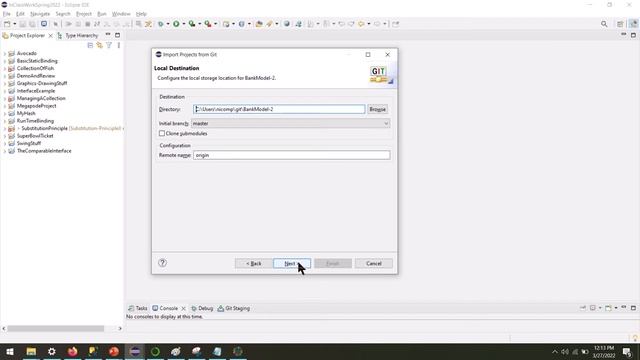Switch to the Git Staging tab
640x360 pixels.
coord(233,308)
